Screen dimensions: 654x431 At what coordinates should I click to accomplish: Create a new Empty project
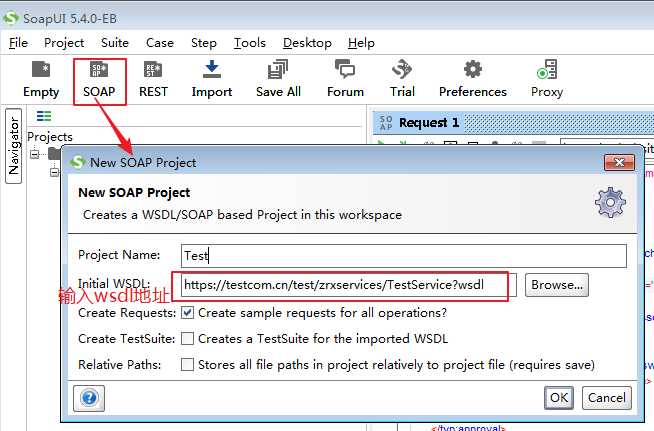click(41, 80)
